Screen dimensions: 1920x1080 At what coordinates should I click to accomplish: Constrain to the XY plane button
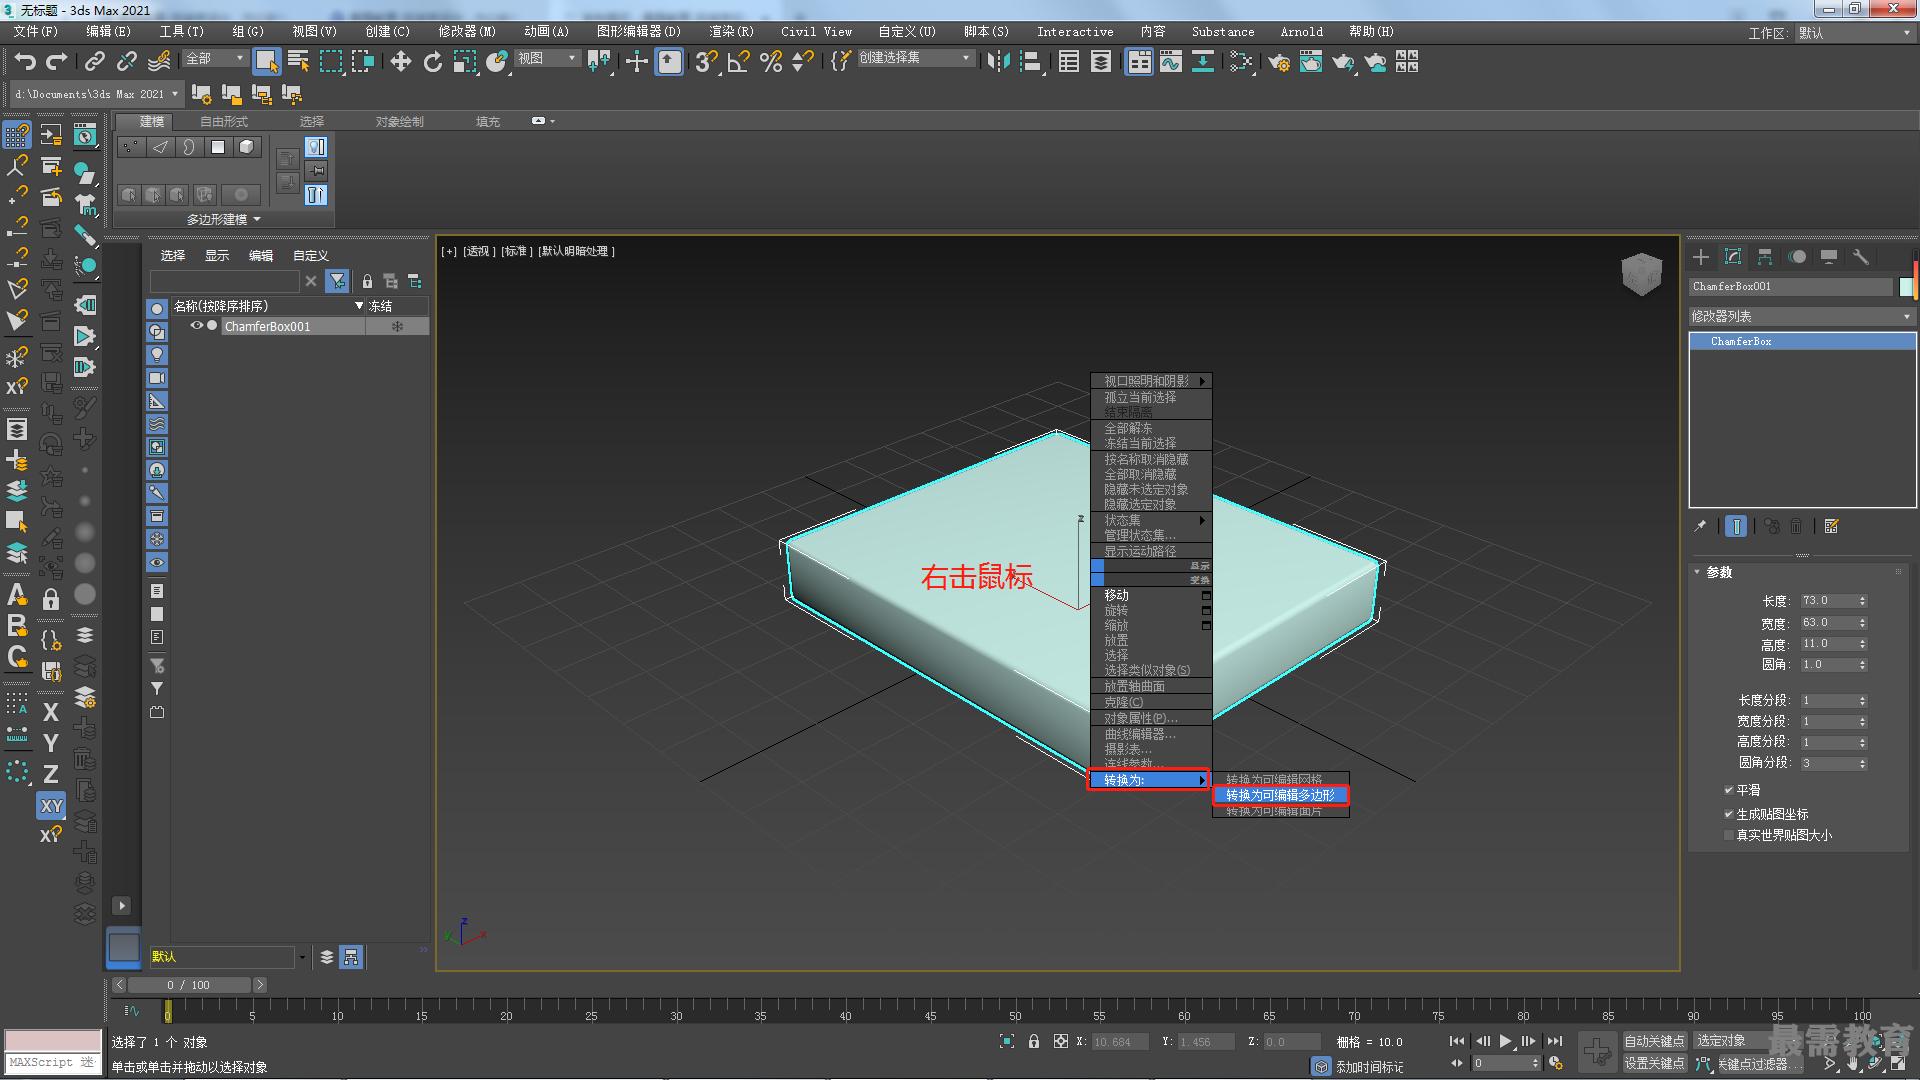tap(51, 805)
